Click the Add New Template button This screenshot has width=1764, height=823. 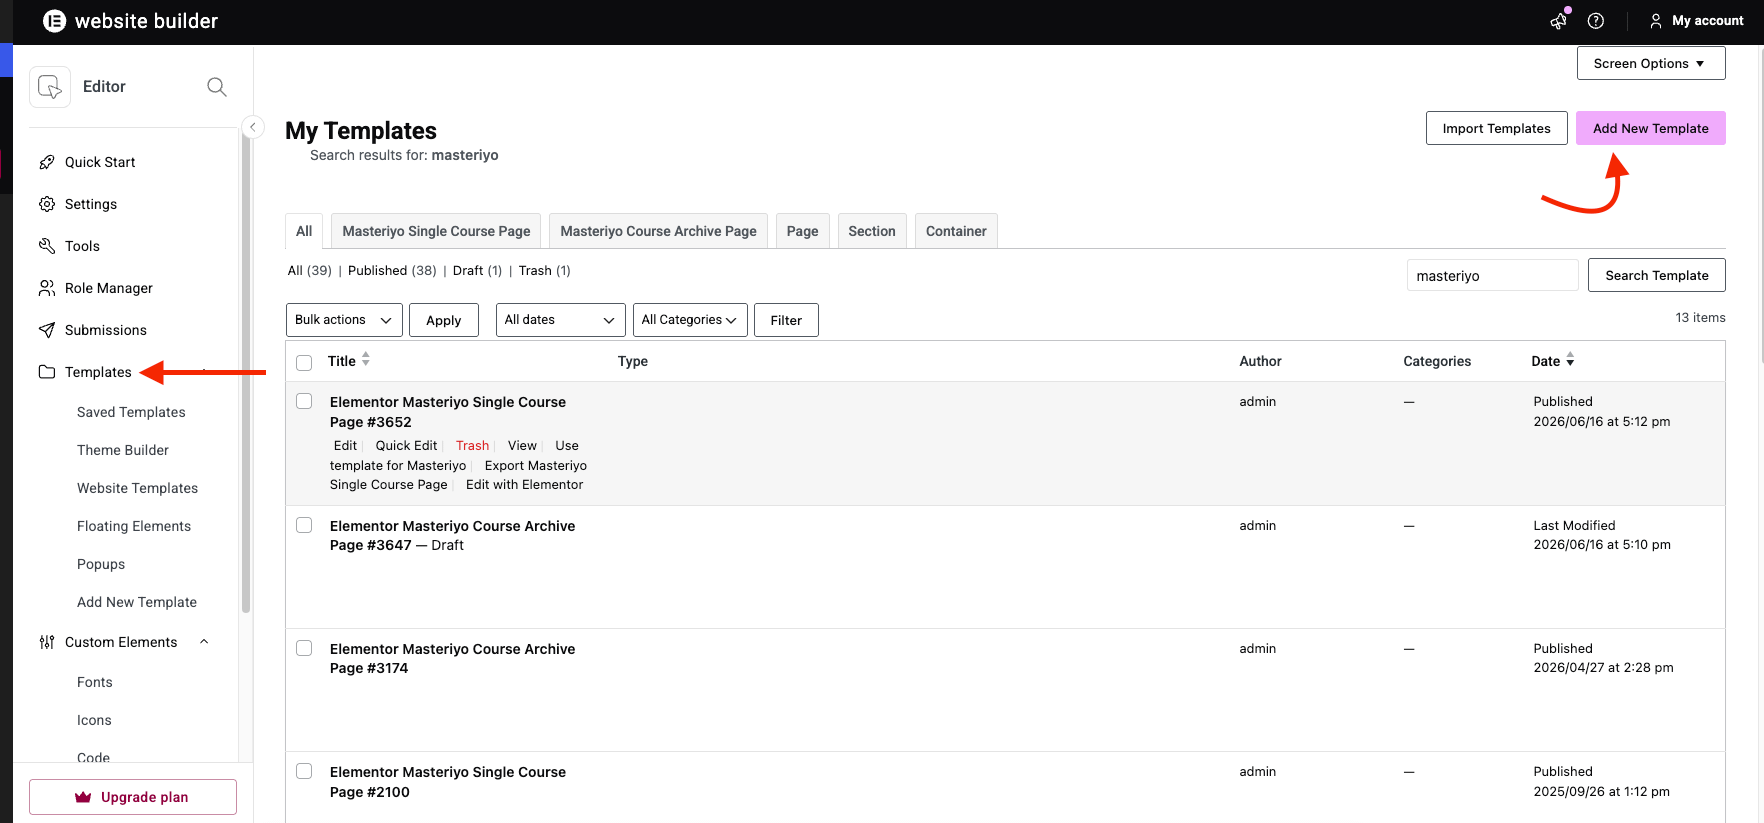click(1650, 128)
